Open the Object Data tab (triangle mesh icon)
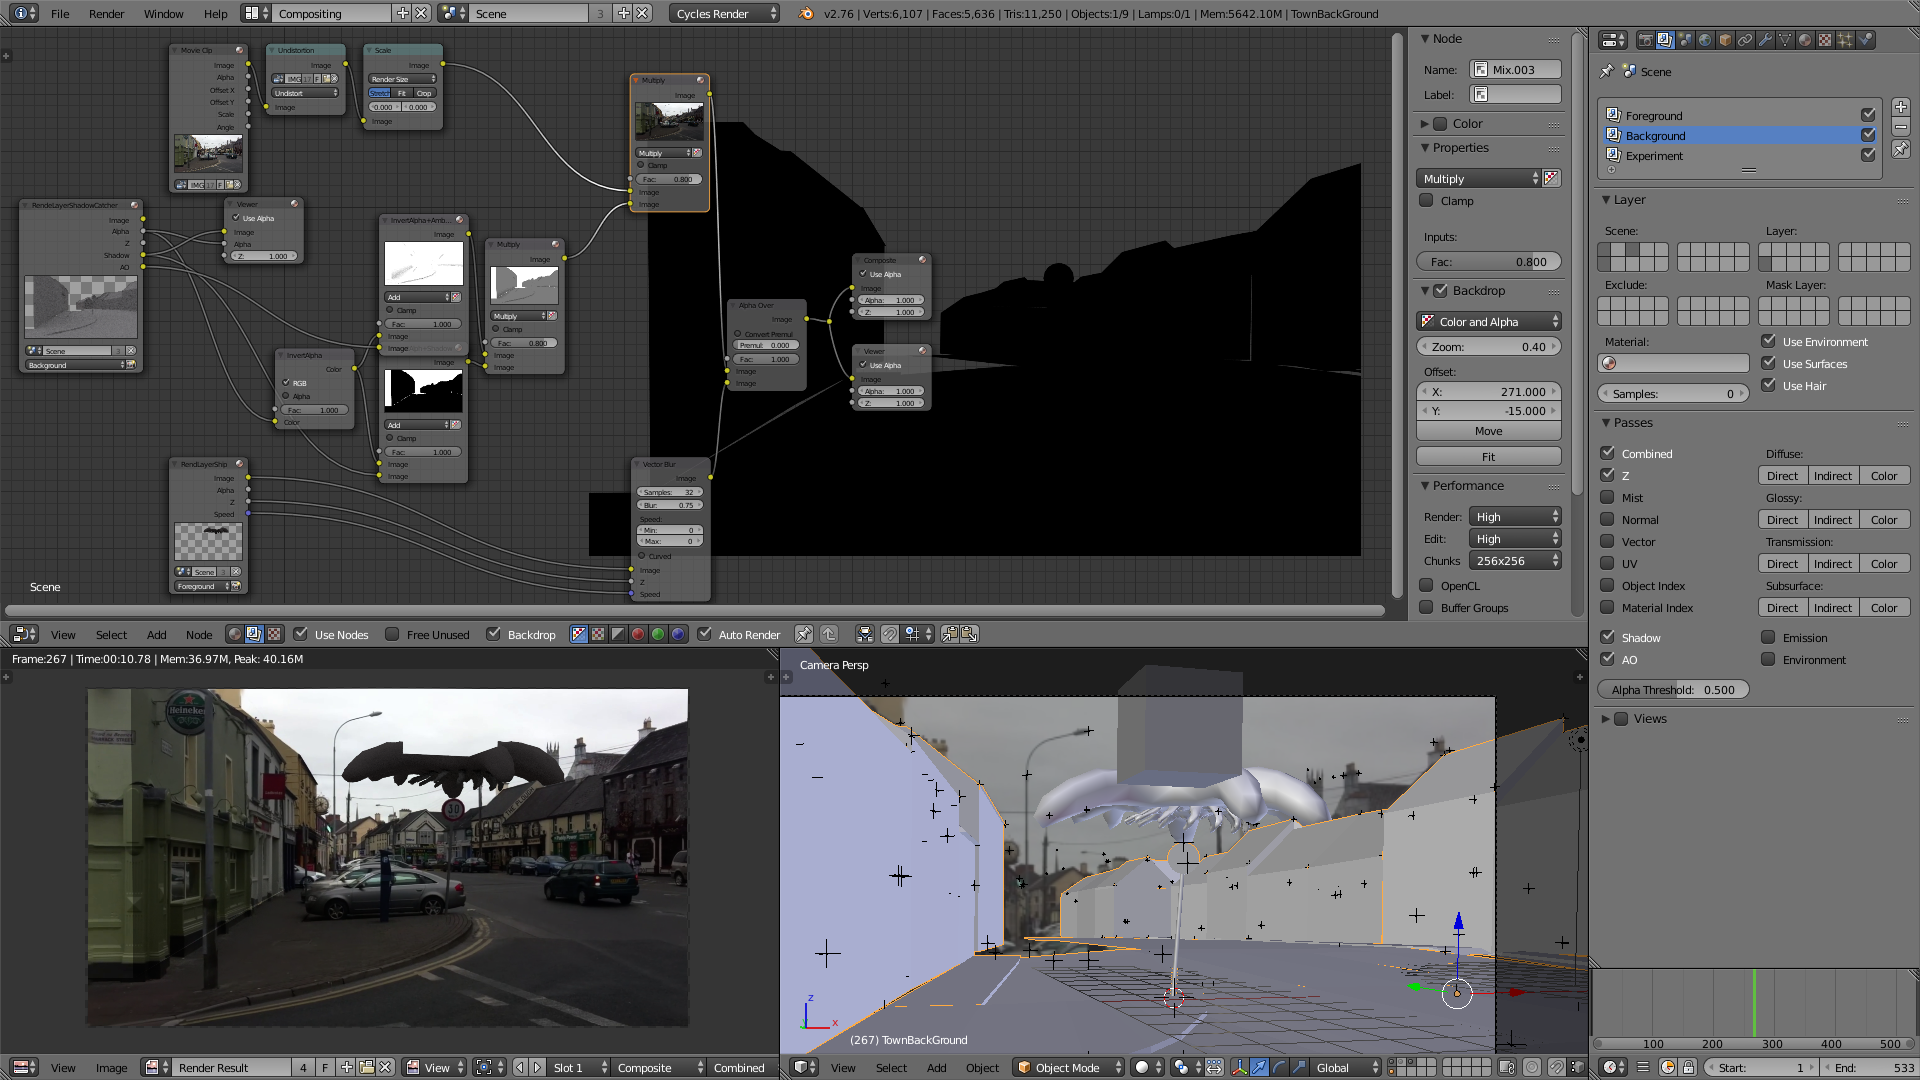The height and width of the screenshot is (1080, 1920). pyautogui.click(x=1785, y=40)
